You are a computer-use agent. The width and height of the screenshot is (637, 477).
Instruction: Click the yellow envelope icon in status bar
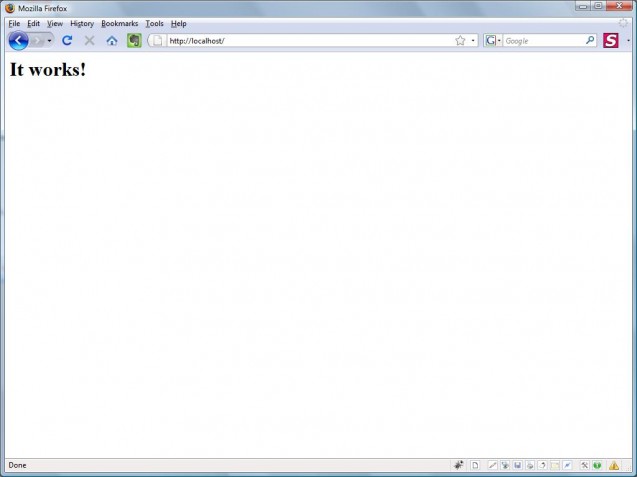click(x=555, y=465)
